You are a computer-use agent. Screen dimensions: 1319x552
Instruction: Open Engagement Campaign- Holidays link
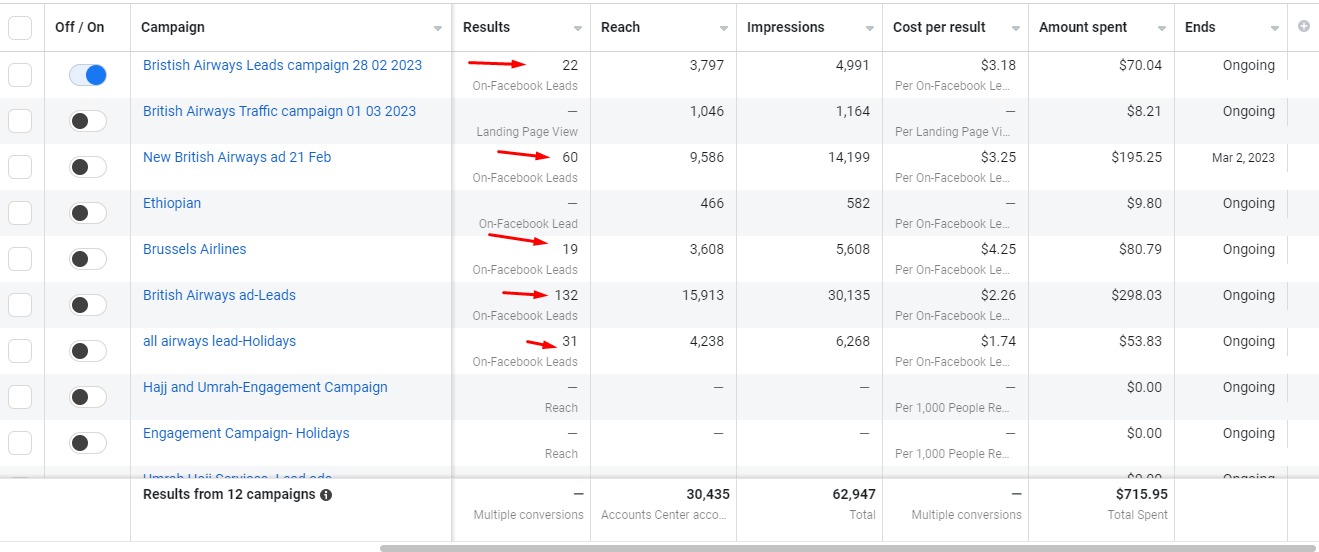(246, 433)
